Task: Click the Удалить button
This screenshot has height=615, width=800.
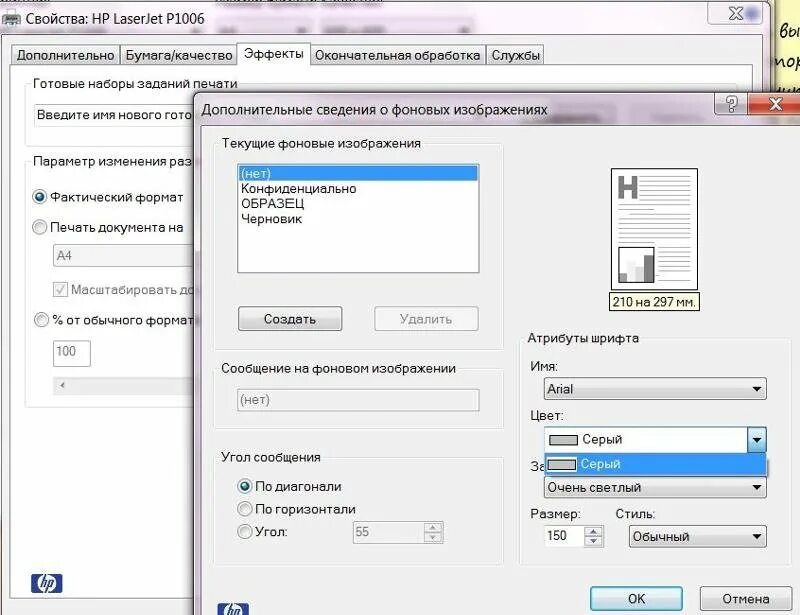Action: tap(426, 319)
